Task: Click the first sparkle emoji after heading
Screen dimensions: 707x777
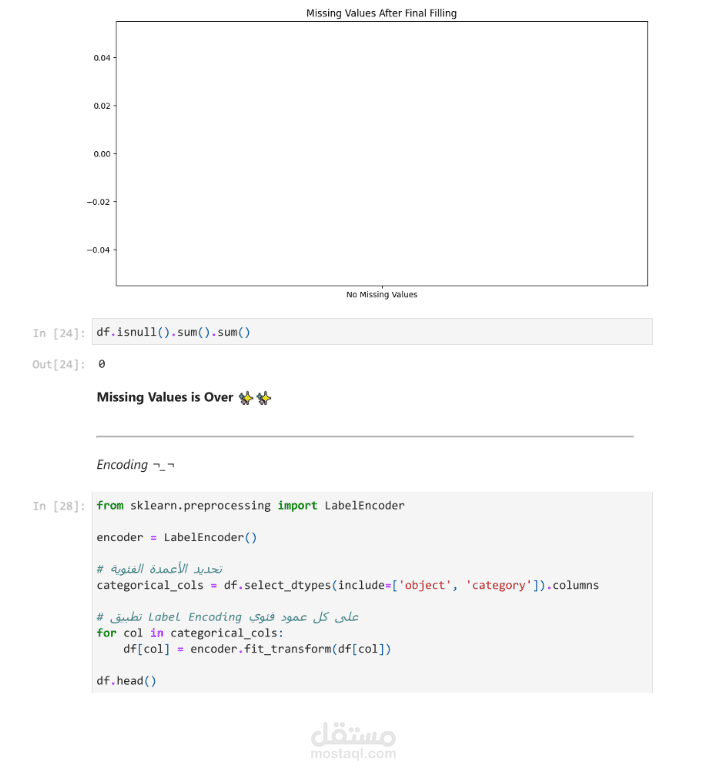Action: tap(246, 398)
